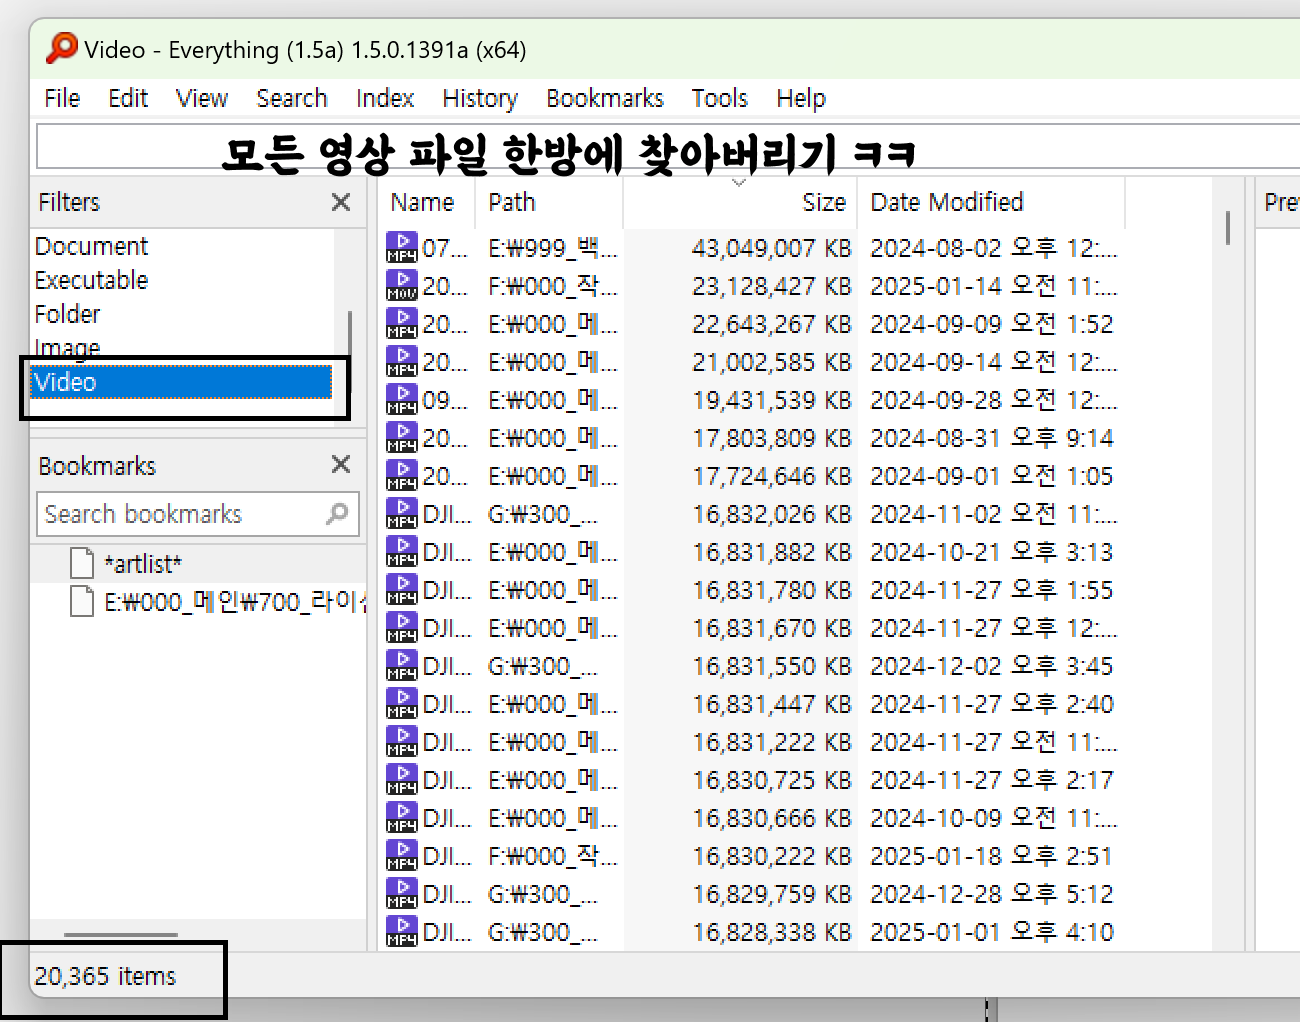
Task: Close the Bookmarks panel
Action: click(341, 464)
